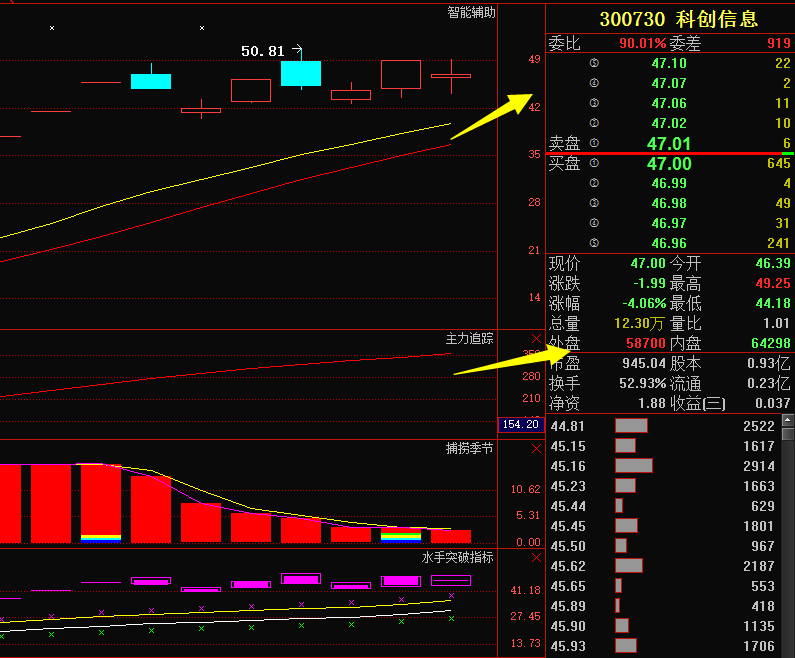Click the buy level 1 circled icon
795x658 pixels.
click(594, 164)
